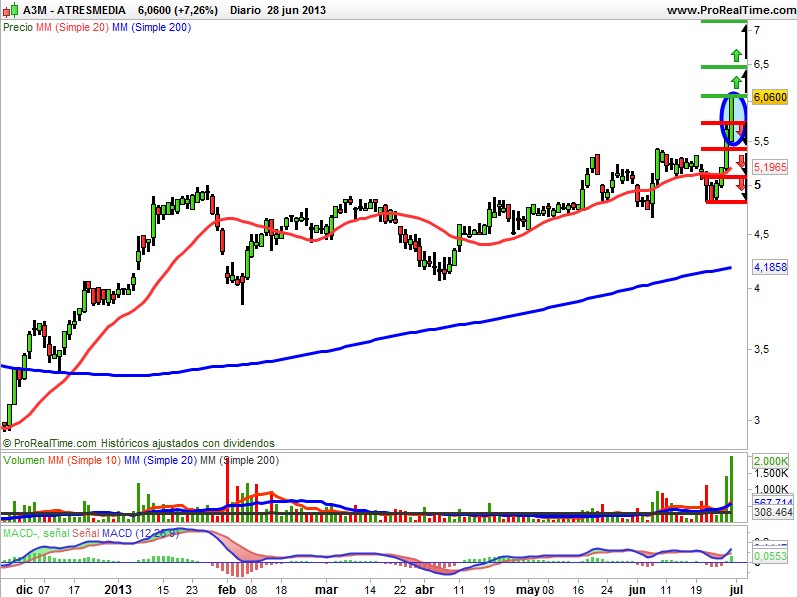This screenshot has height=597, width=797.
Task: Click the 23 date label on time axis
Action: tap(192, 590)
